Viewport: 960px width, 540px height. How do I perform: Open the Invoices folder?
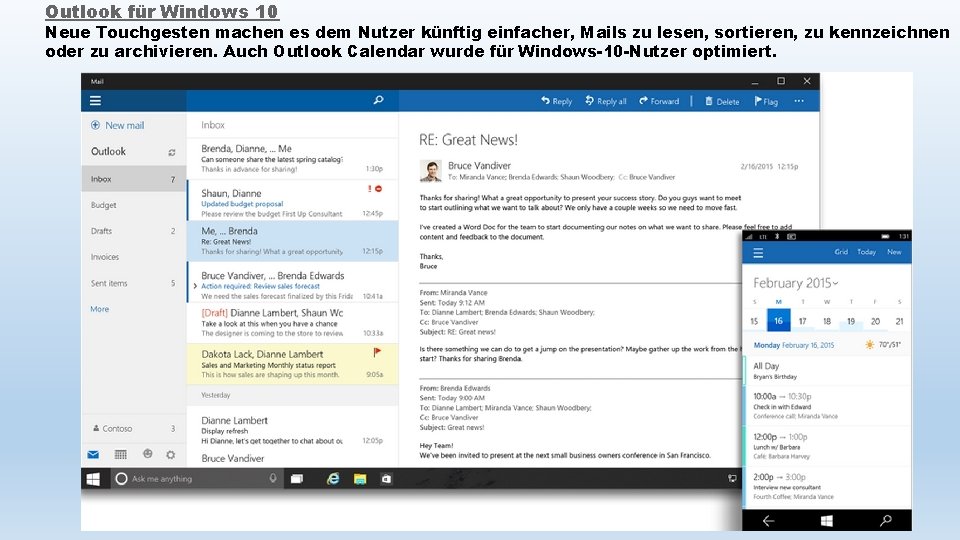click(x=133, y=257)
